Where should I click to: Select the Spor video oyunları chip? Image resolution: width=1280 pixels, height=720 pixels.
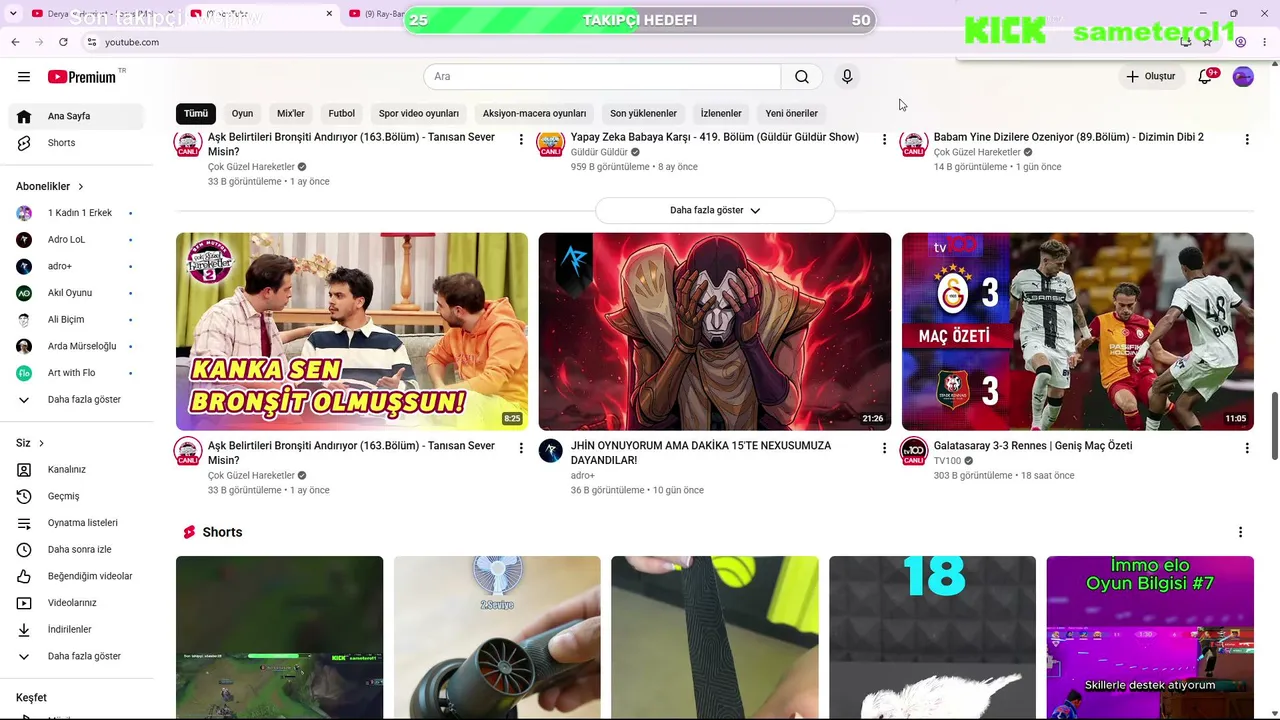pyautogui.click(x=419, y=113)
